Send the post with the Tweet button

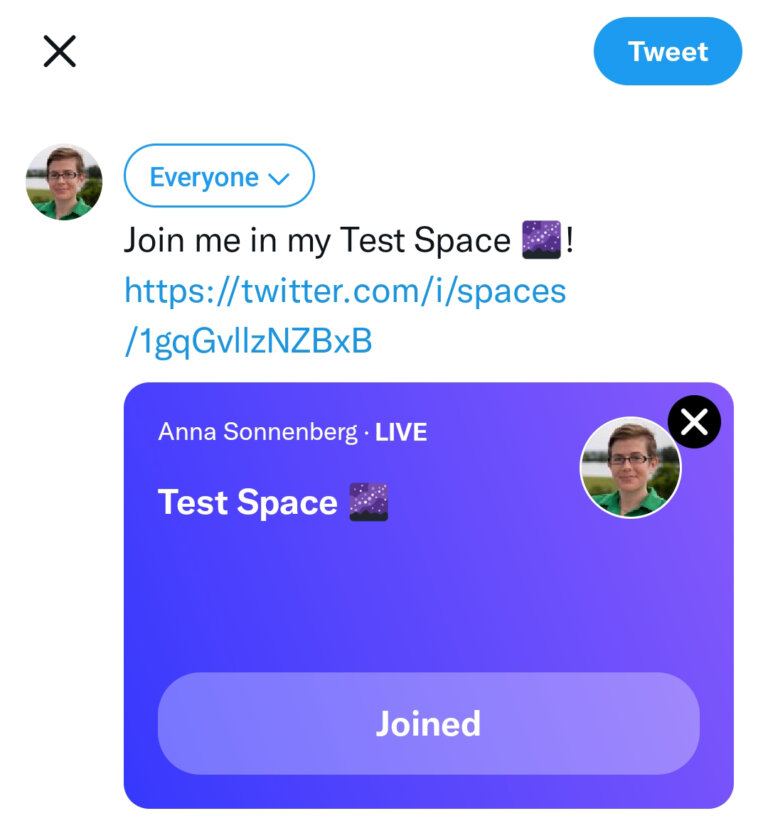pyautogui.click(x=667, y=51)
